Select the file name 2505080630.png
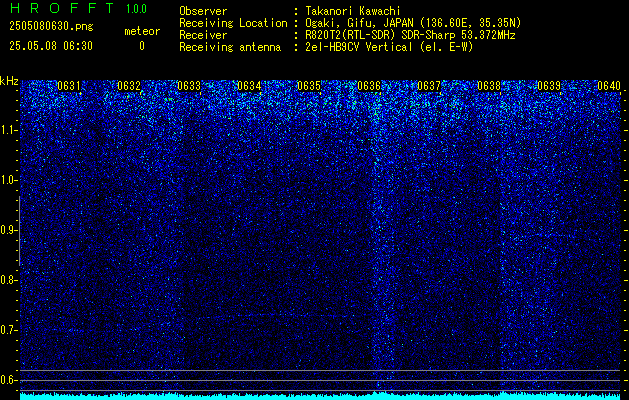 [51, 26]
